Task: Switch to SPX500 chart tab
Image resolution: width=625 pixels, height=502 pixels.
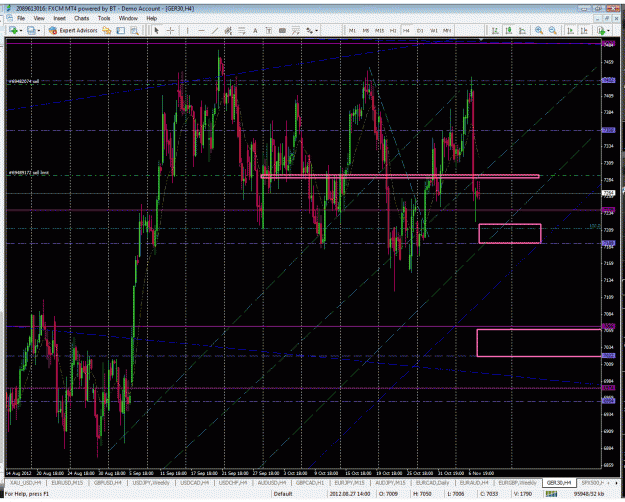Action: click(592, 483)
